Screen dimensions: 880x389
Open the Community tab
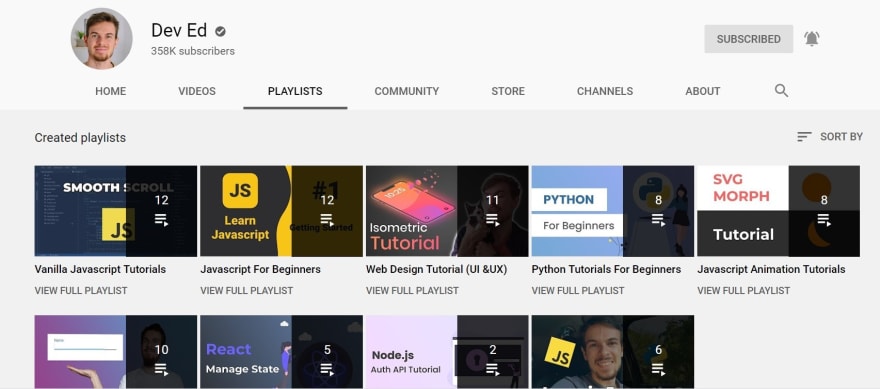[407, 91]
